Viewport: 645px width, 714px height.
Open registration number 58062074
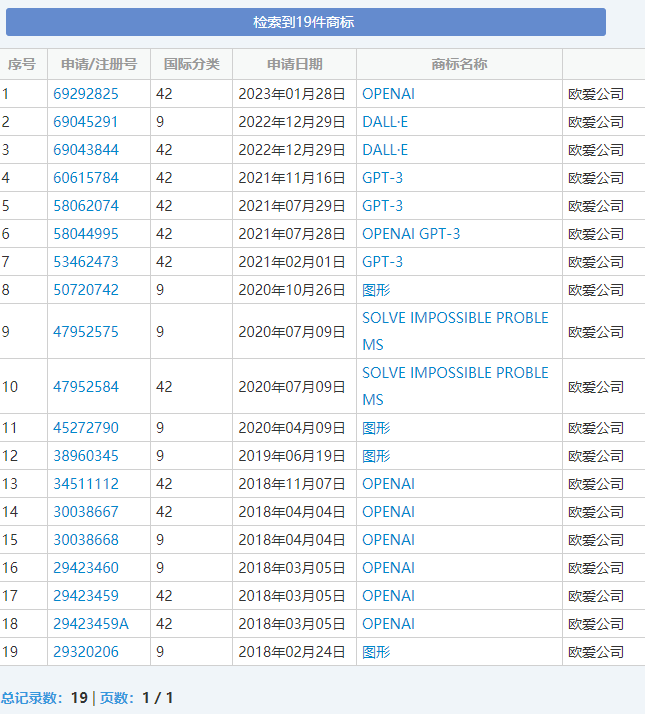pyautogui.click(x=86, y=206)
